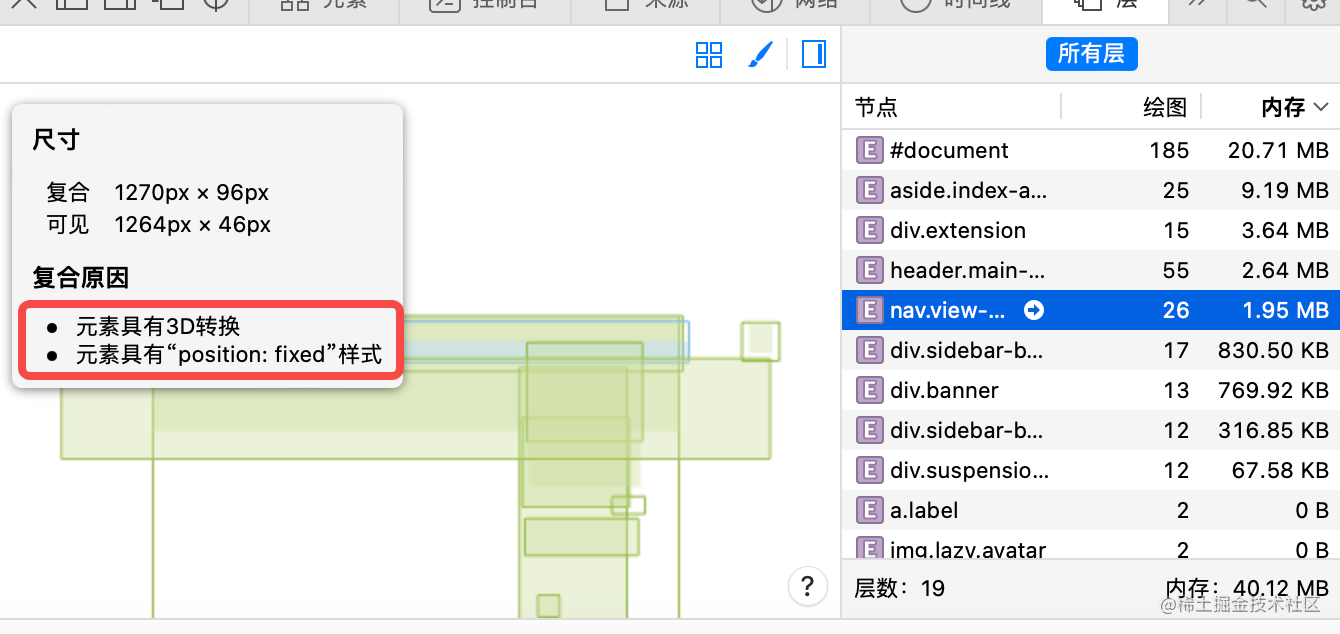Open inspector settings gear
The width and height of the screenshot is (1340, 634).
tap(1313, 4)
